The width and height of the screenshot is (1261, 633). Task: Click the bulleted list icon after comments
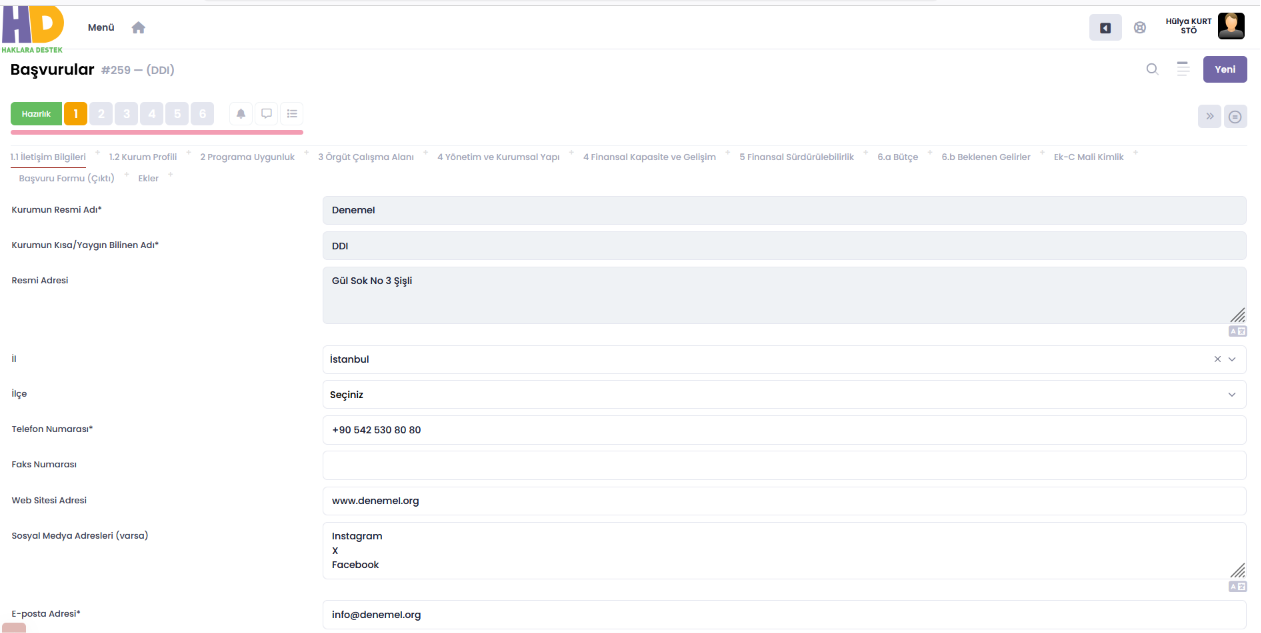pos(292,114)
